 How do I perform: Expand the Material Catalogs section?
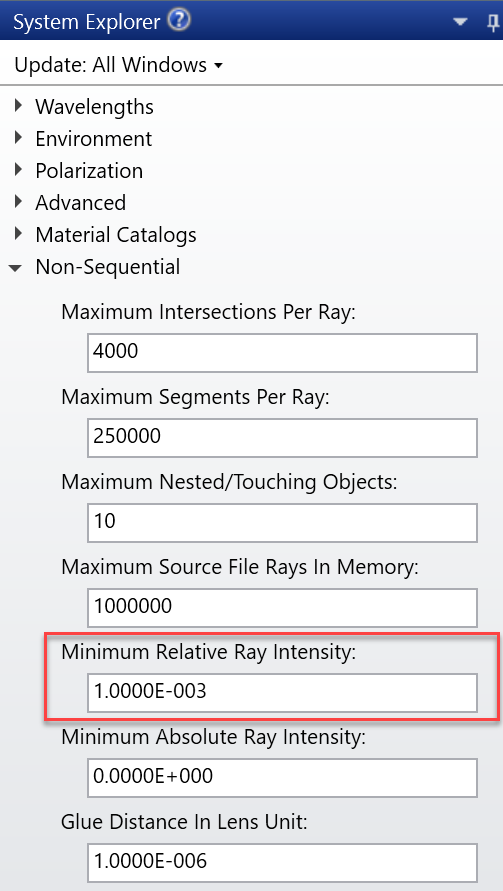pyautogui.click(x=19, y=234)
